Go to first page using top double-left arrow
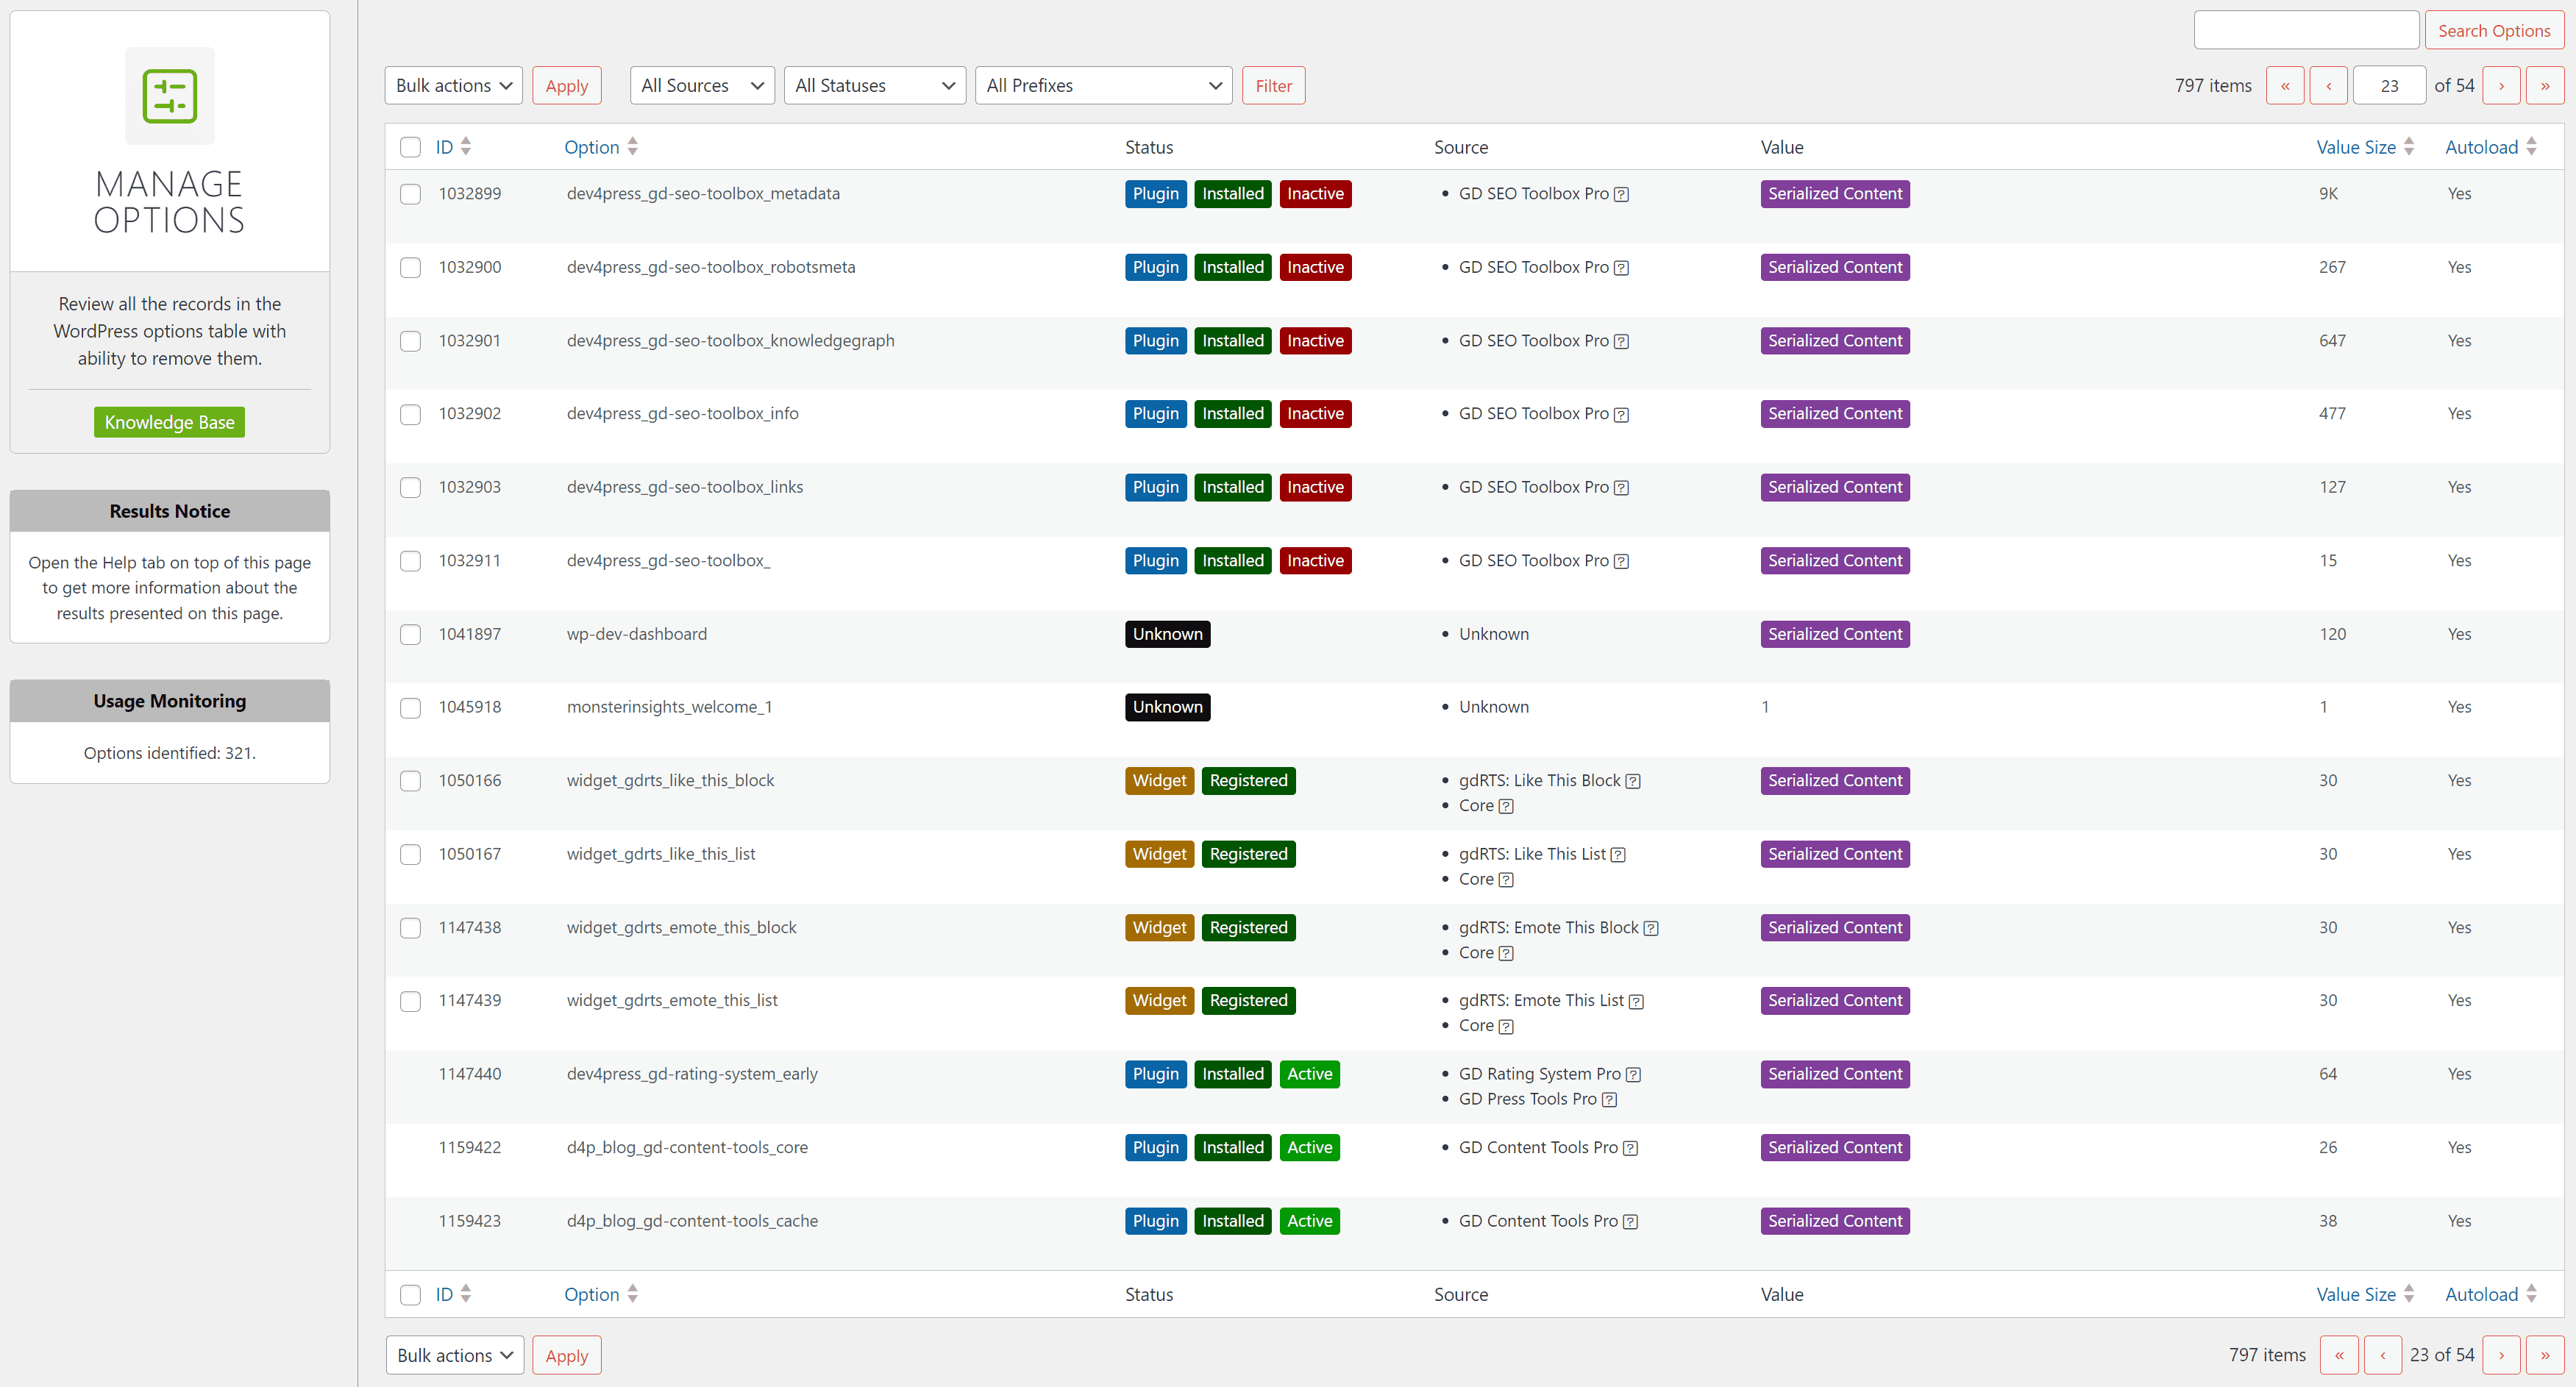Viewport: 2576px width, 1387px height. [x=2285, y=86]
